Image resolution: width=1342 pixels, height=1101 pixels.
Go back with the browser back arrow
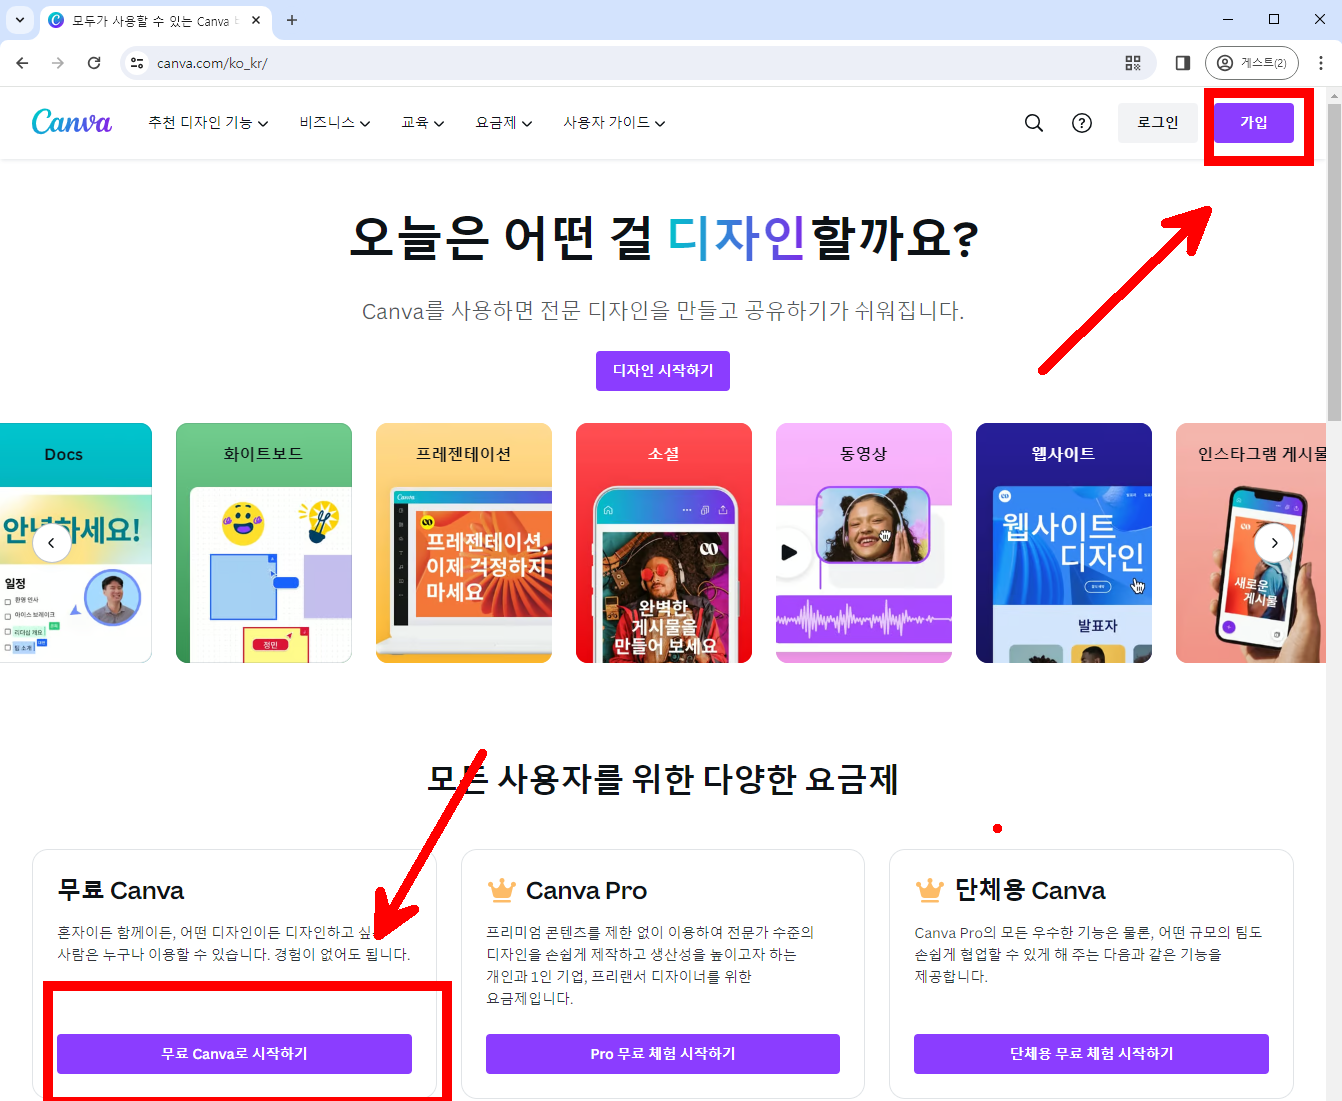(x=22, y=63)
